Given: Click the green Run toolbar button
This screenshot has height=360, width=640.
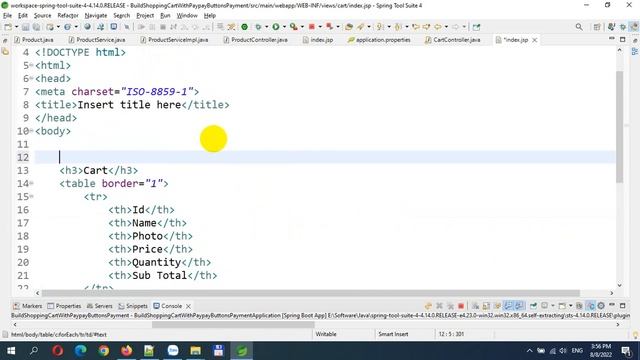Looking at the screenshot, I should point(276,27).
